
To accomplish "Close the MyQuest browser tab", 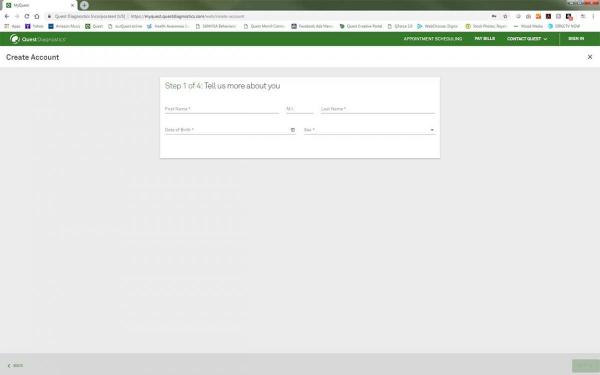I will click(72, 5).
